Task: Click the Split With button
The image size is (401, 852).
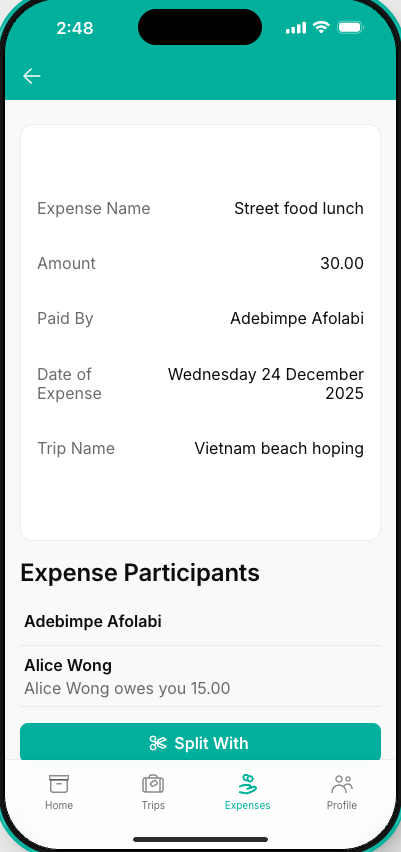Action: (200, 742)
